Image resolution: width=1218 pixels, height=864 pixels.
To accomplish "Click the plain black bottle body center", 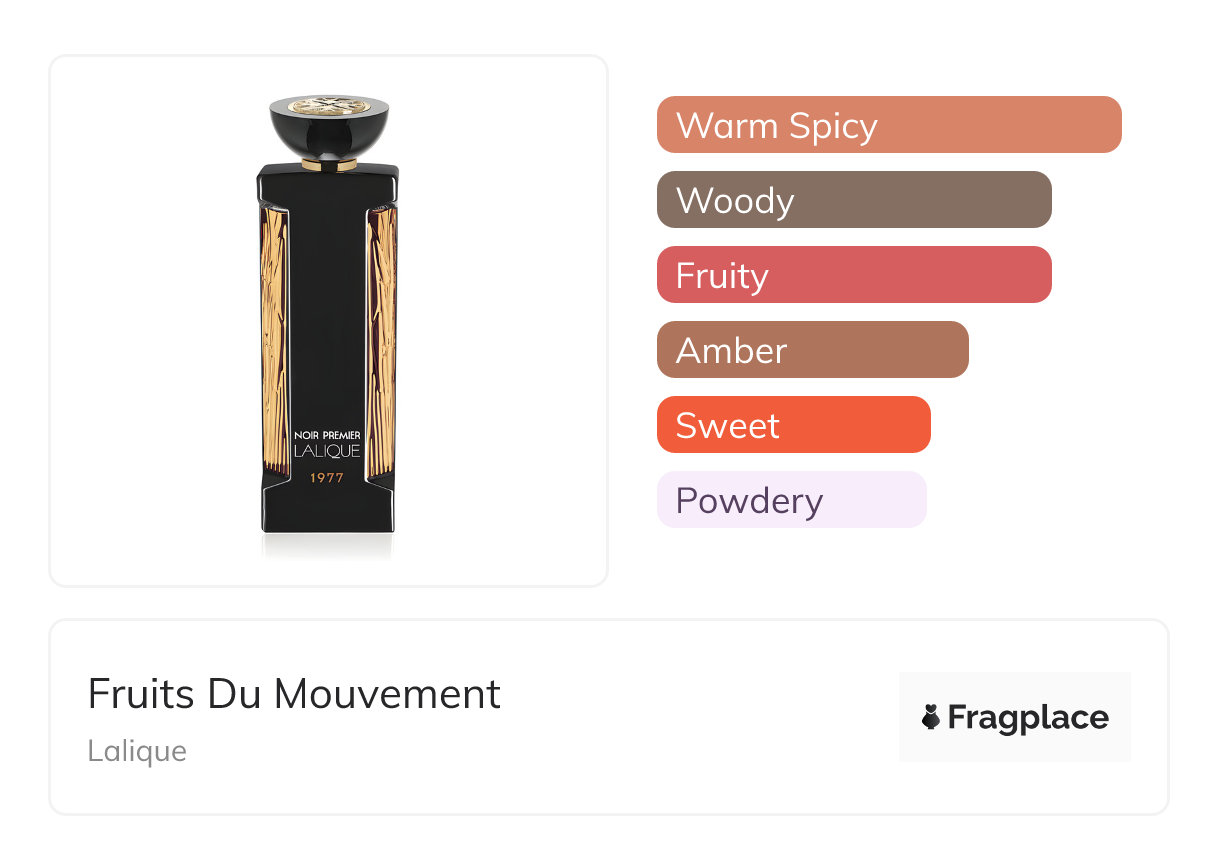I will (327, 300).
